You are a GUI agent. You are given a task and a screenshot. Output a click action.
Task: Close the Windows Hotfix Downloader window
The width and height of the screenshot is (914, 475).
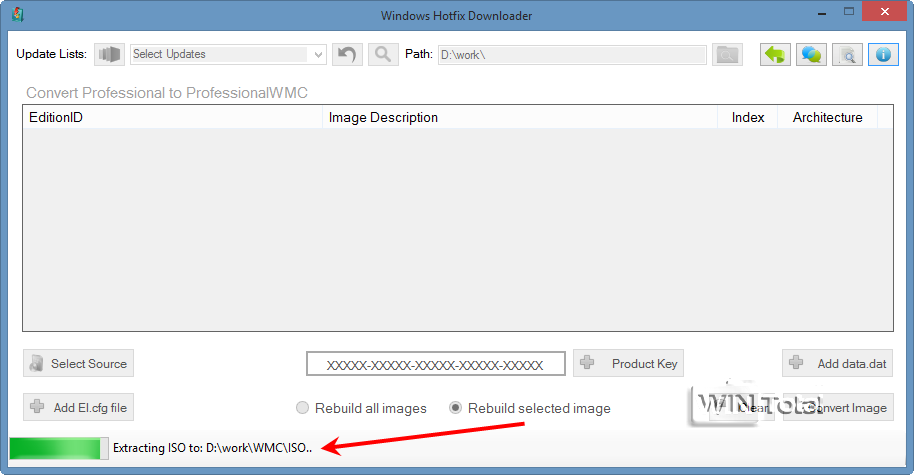885,12
